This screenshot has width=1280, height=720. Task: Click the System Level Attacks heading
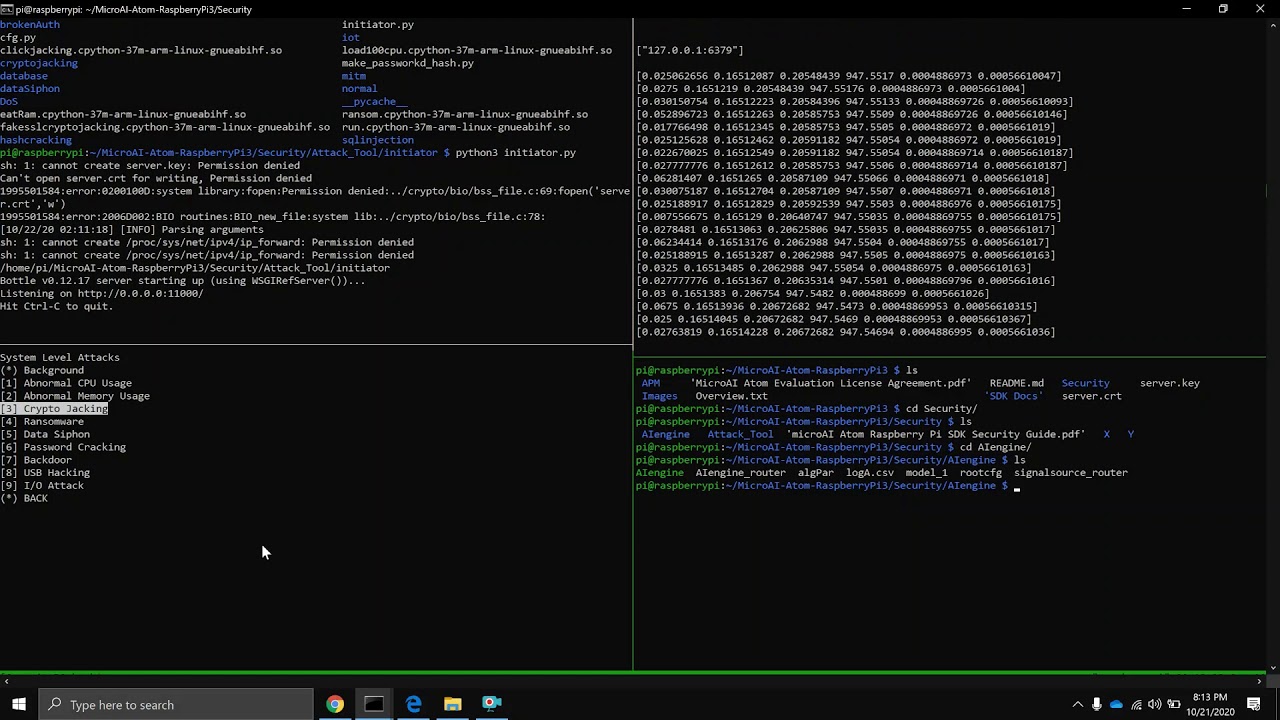[x=60, y=357]
